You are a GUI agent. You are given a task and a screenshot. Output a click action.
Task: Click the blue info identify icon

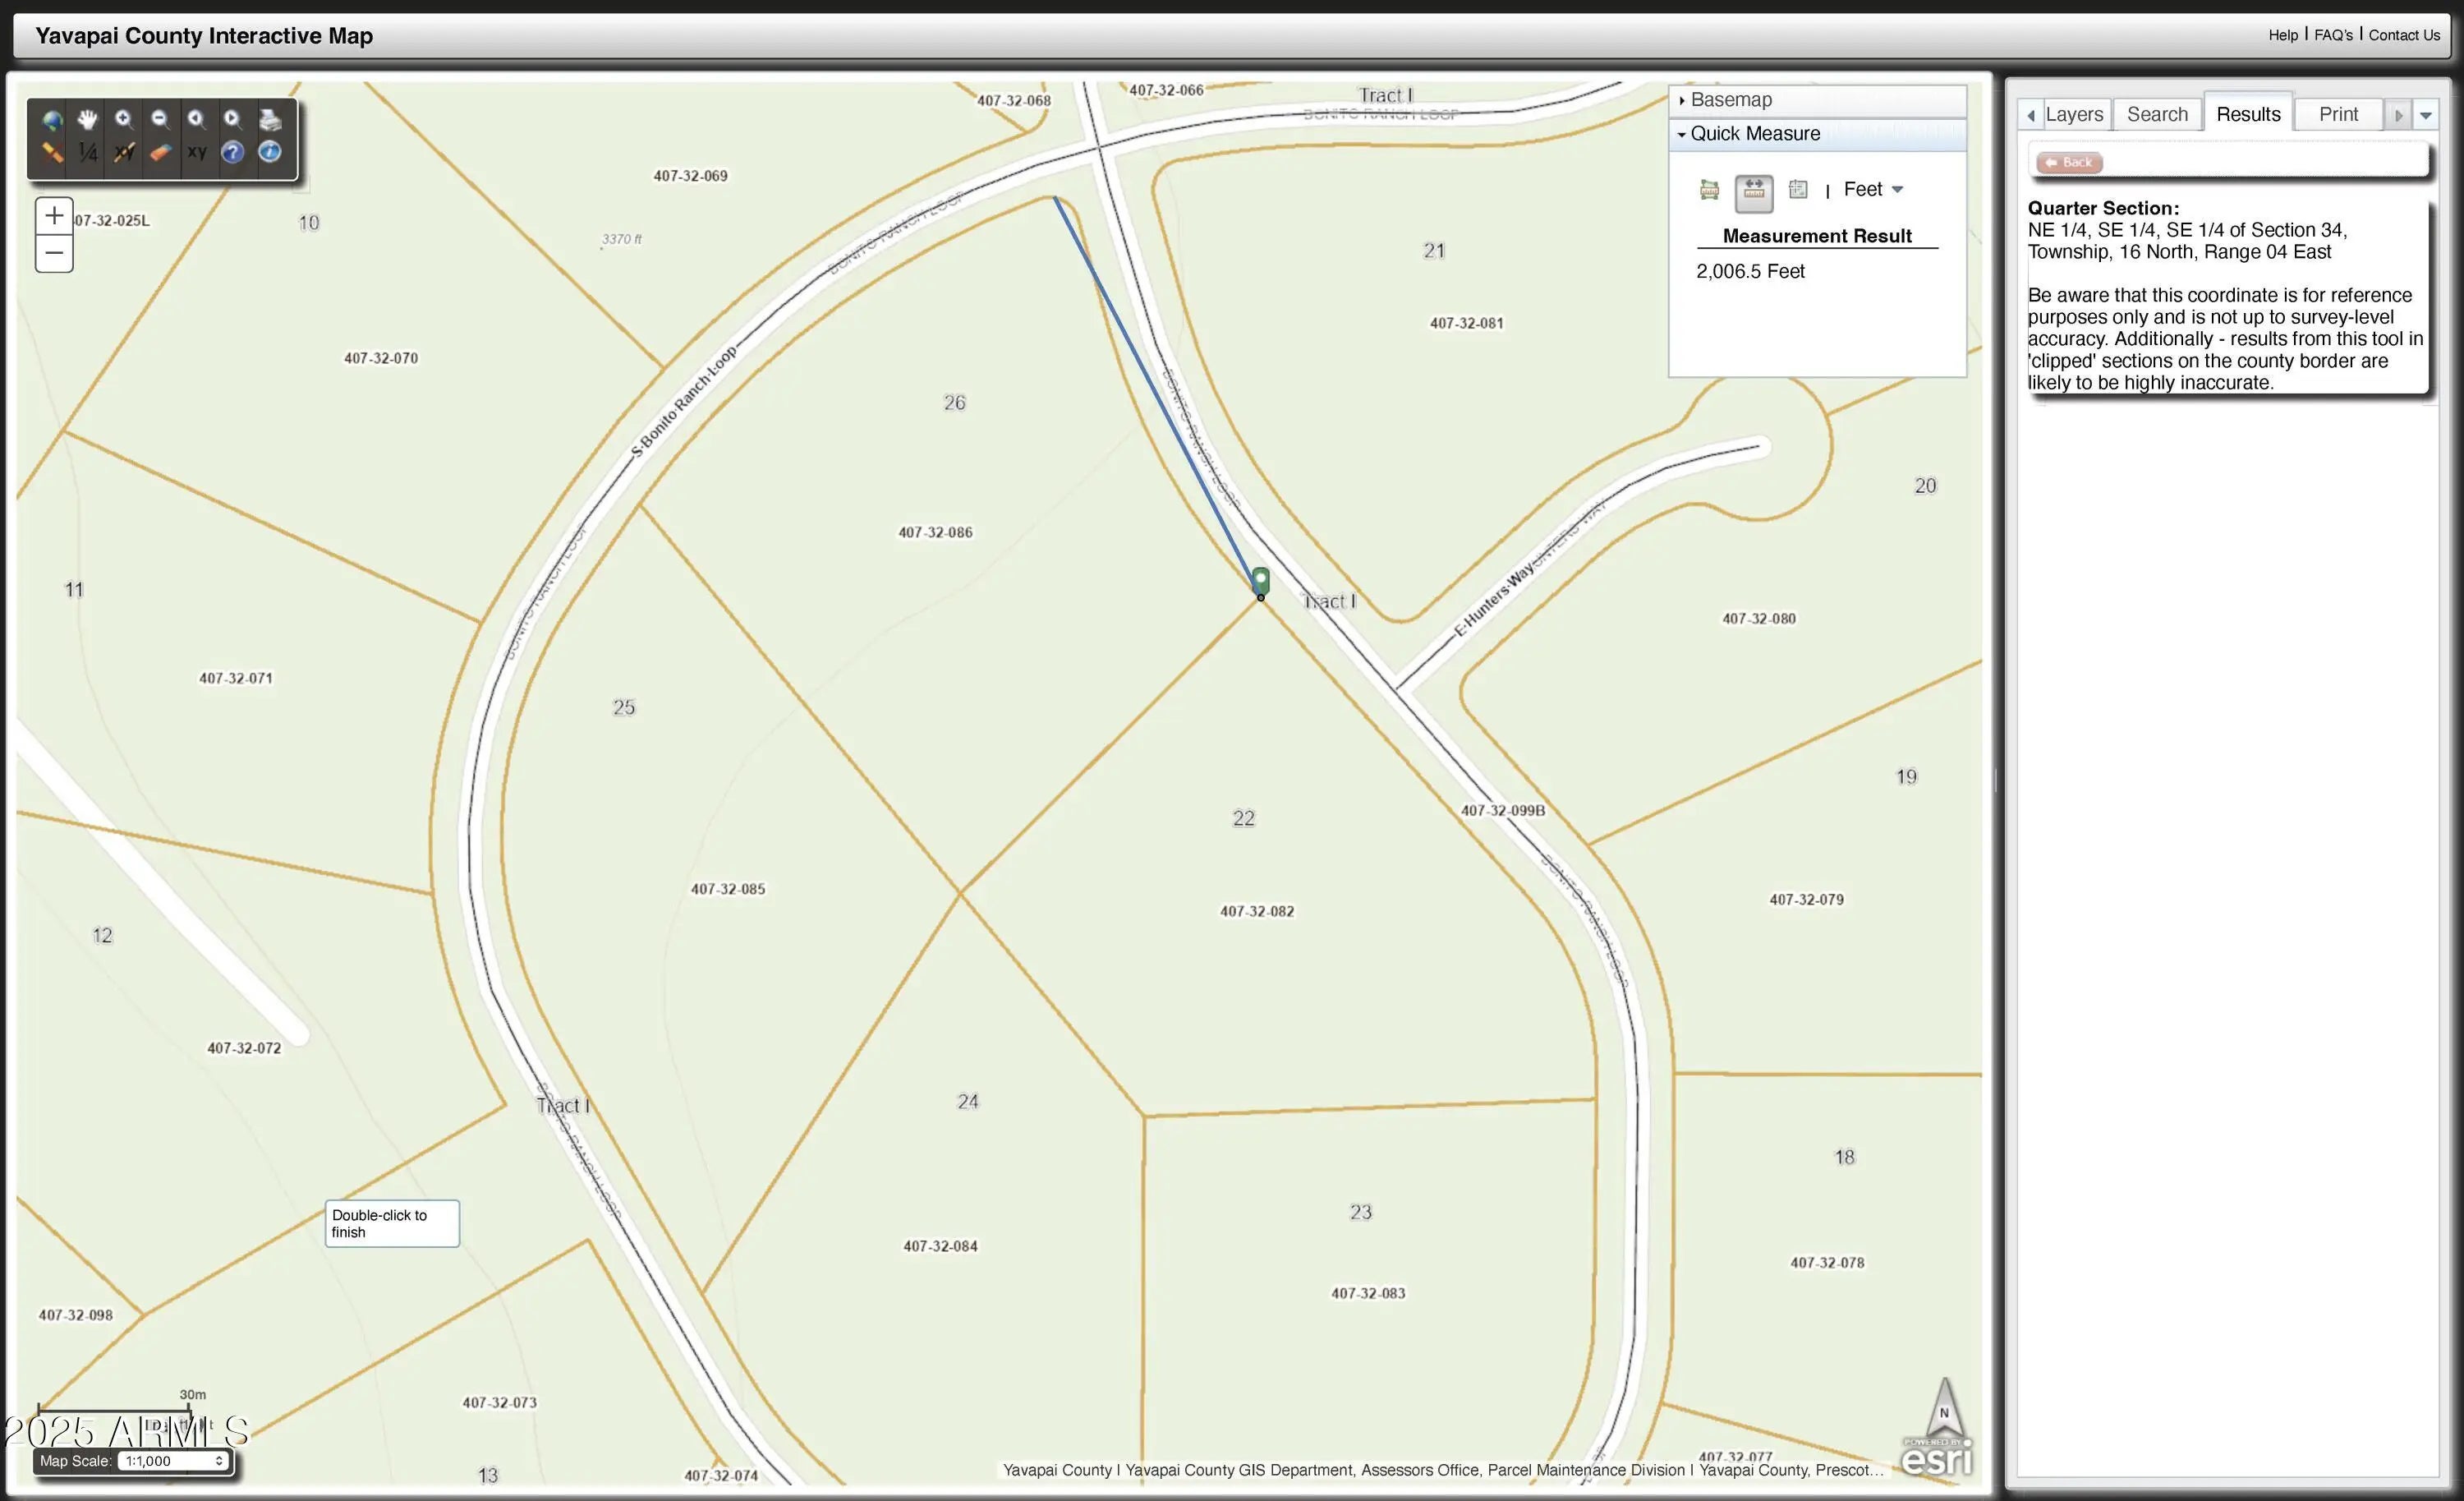pyautogui.click(x=270, y=152)
